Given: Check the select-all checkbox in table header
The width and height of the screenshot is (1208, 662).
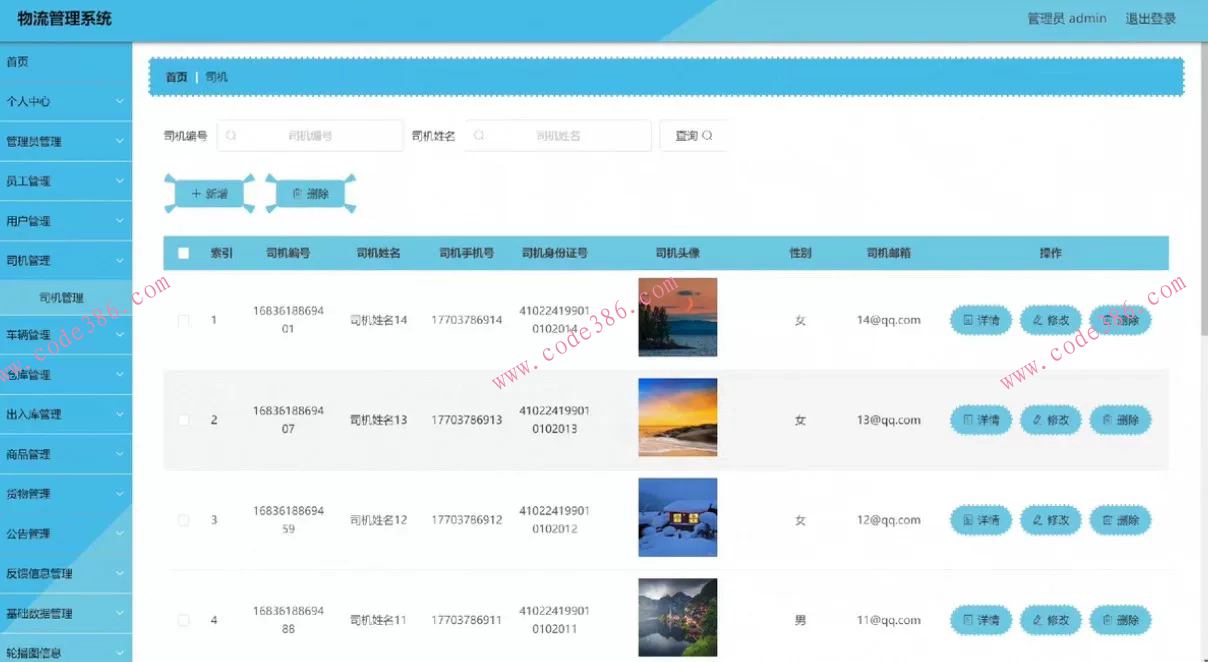Looking at the screenshot, I should click(183, 253).
